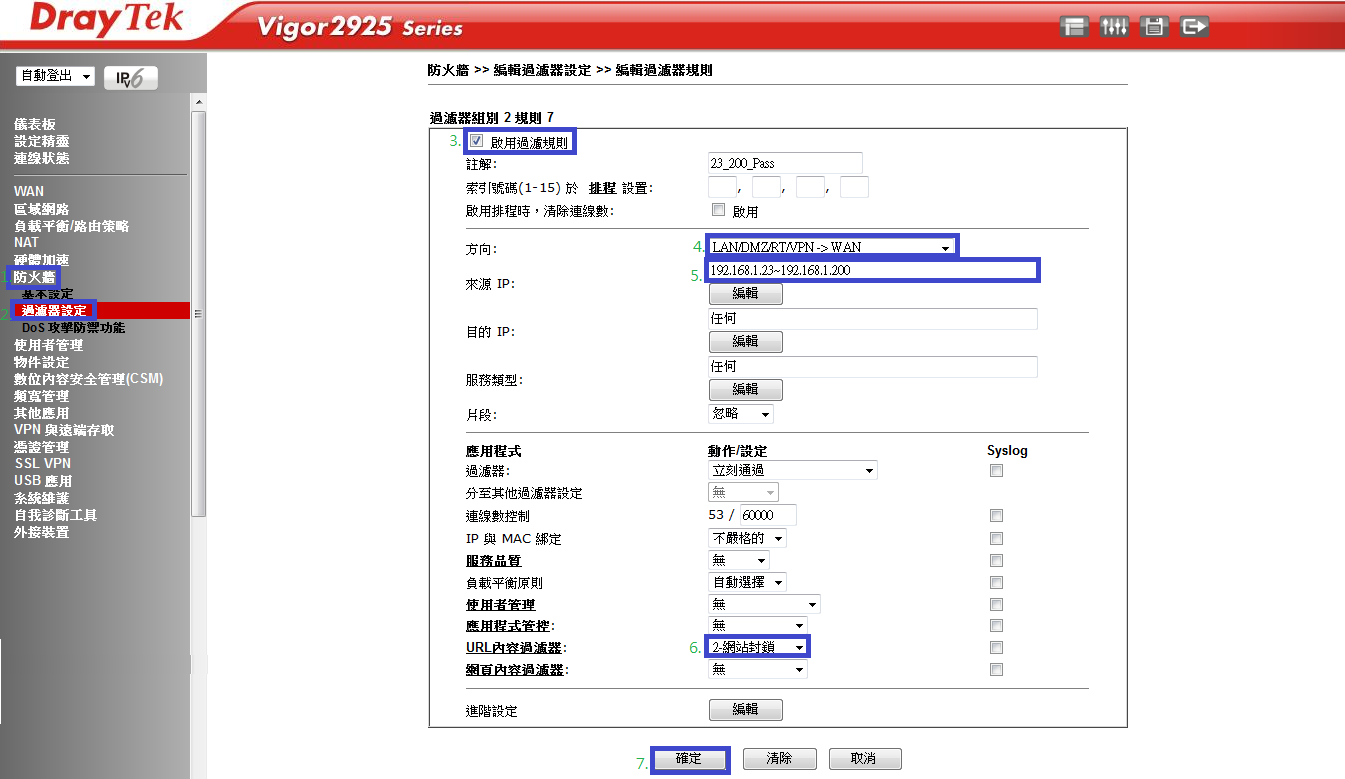This screenshot has width=1345, height=779.
Task: Open 外接裝置 in the sidebar
Action: pyautogui.click(x=42, y=532)
